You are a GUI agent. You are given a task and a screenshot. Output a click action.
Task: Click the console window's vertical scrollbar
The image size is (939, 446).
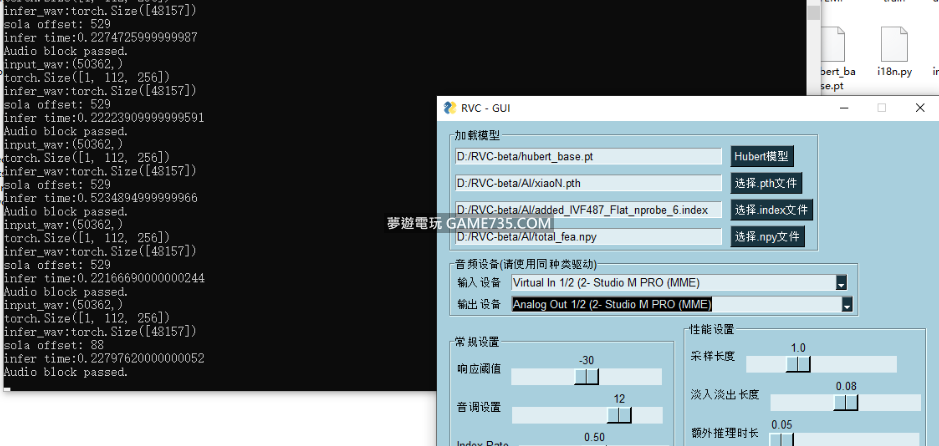[x=813, y=47]
